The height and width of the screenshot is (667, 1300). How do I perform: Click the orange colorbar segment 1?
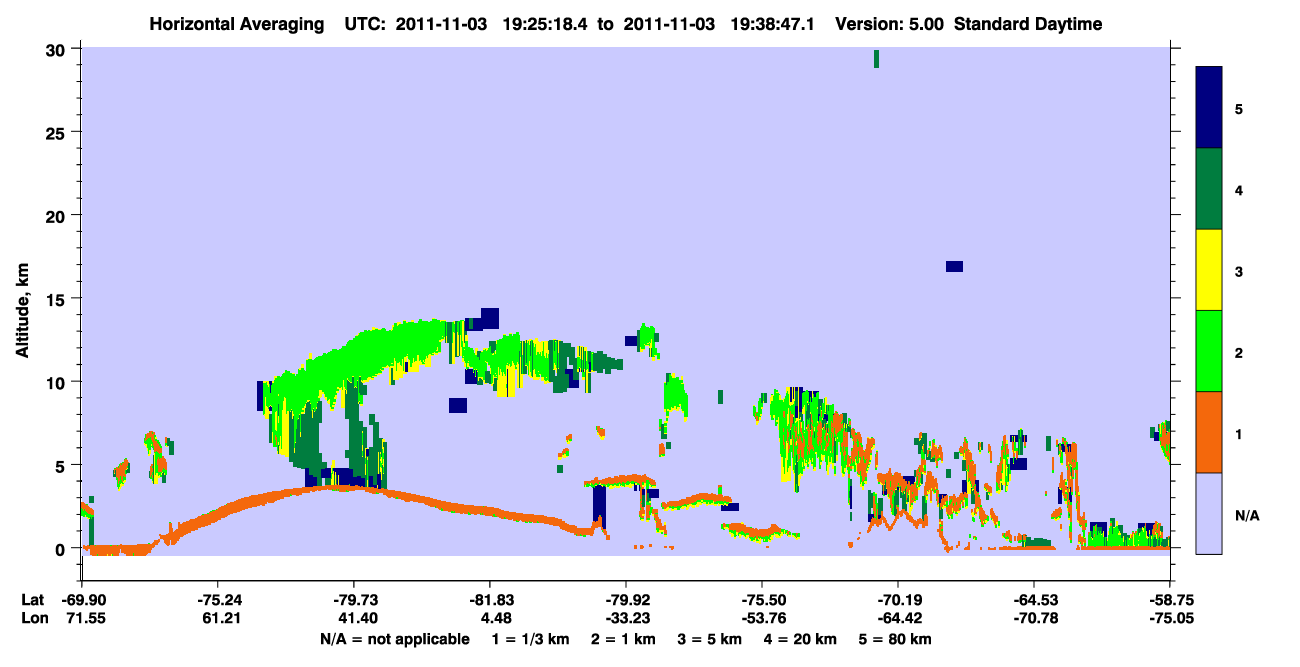(x=1209, y=432)
